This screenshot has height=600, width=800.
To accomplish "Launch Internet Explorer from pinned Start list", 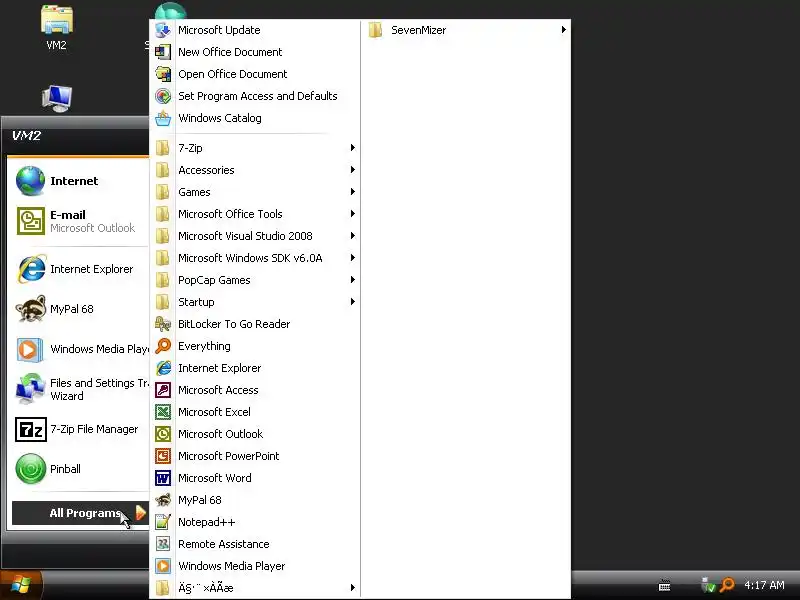I will (81, 269).
